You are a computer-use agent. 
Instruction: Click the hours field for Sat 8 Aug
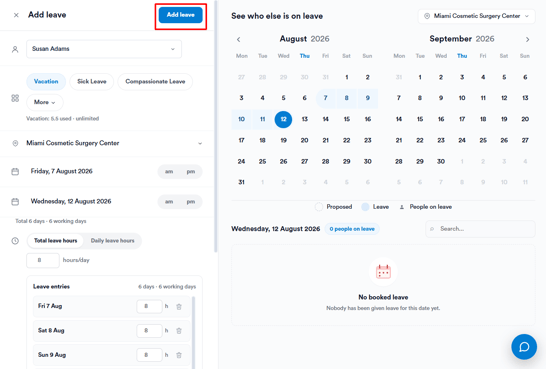coord(149,331)
